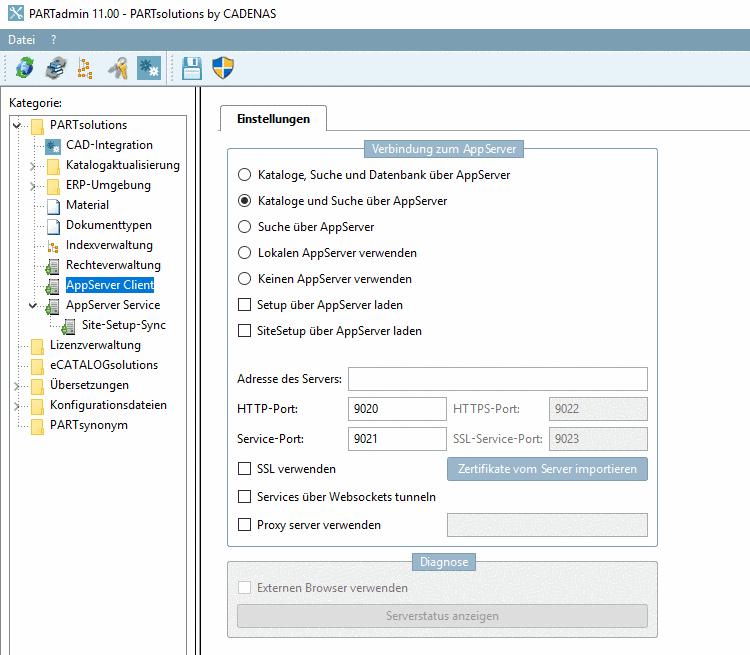Click the PARTsolutions root folder icon
Image resolution: width=750 pixels, height=655 pixels.
[x=37, y=126]
